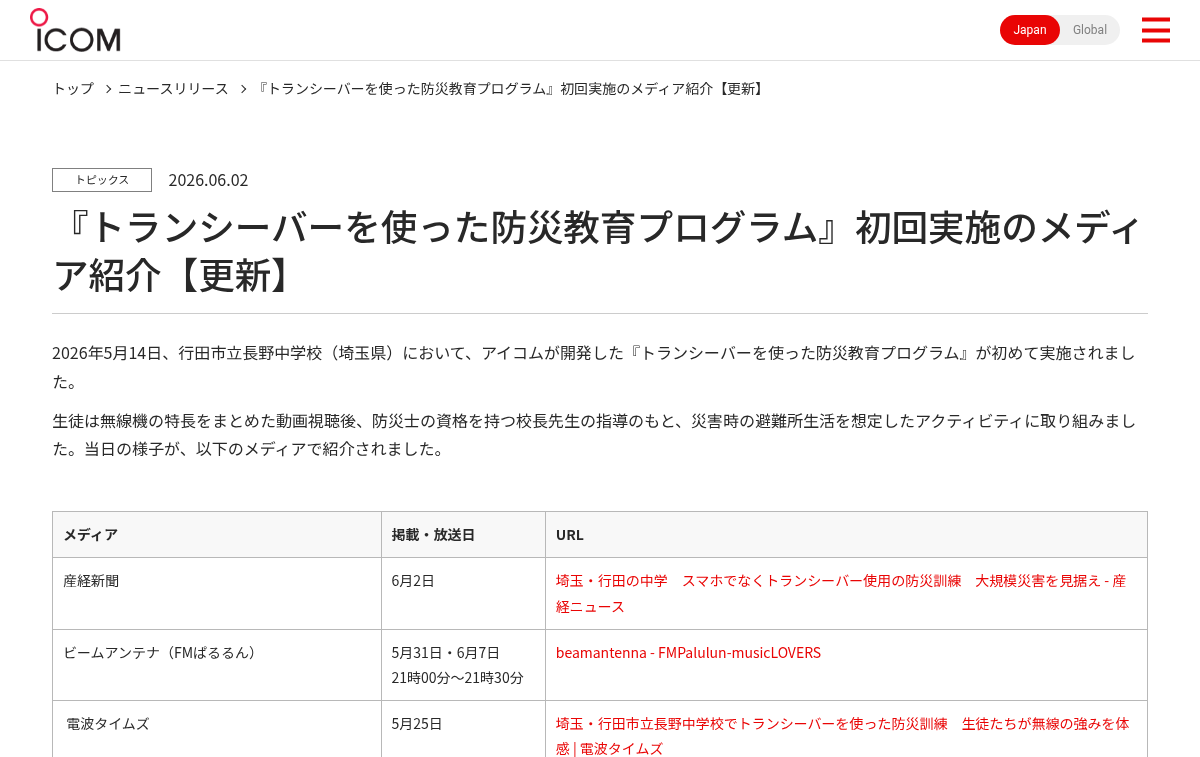1200x757 pixels.
Task: Select the 電波タイムズ media cell
Action: [x=217, y=729]
